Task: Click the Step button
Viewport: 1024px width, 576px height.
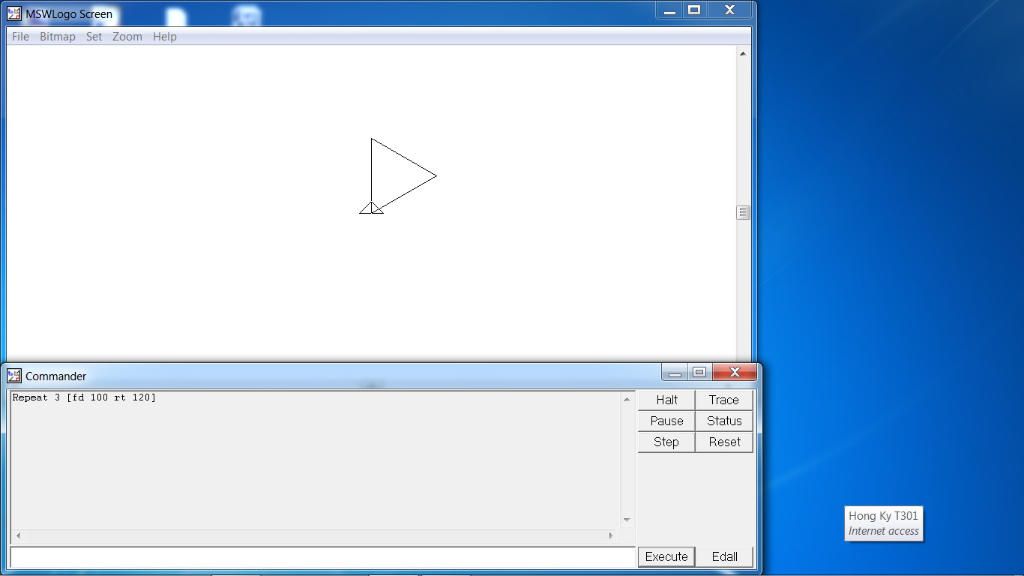Action: pos(666,442)
